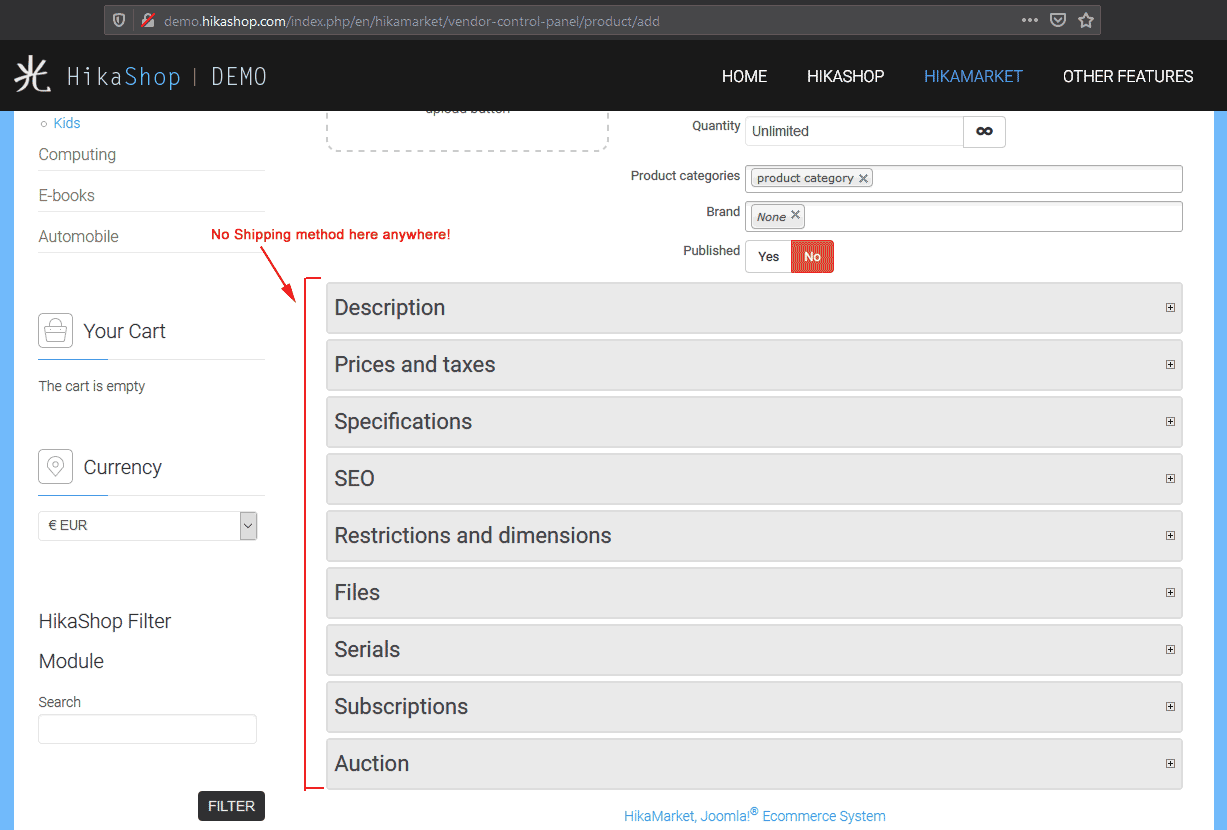Viewport: 1227px width, 830px height.
Task: Click the browser address bar URL
Action: click(x=412, y=20)
